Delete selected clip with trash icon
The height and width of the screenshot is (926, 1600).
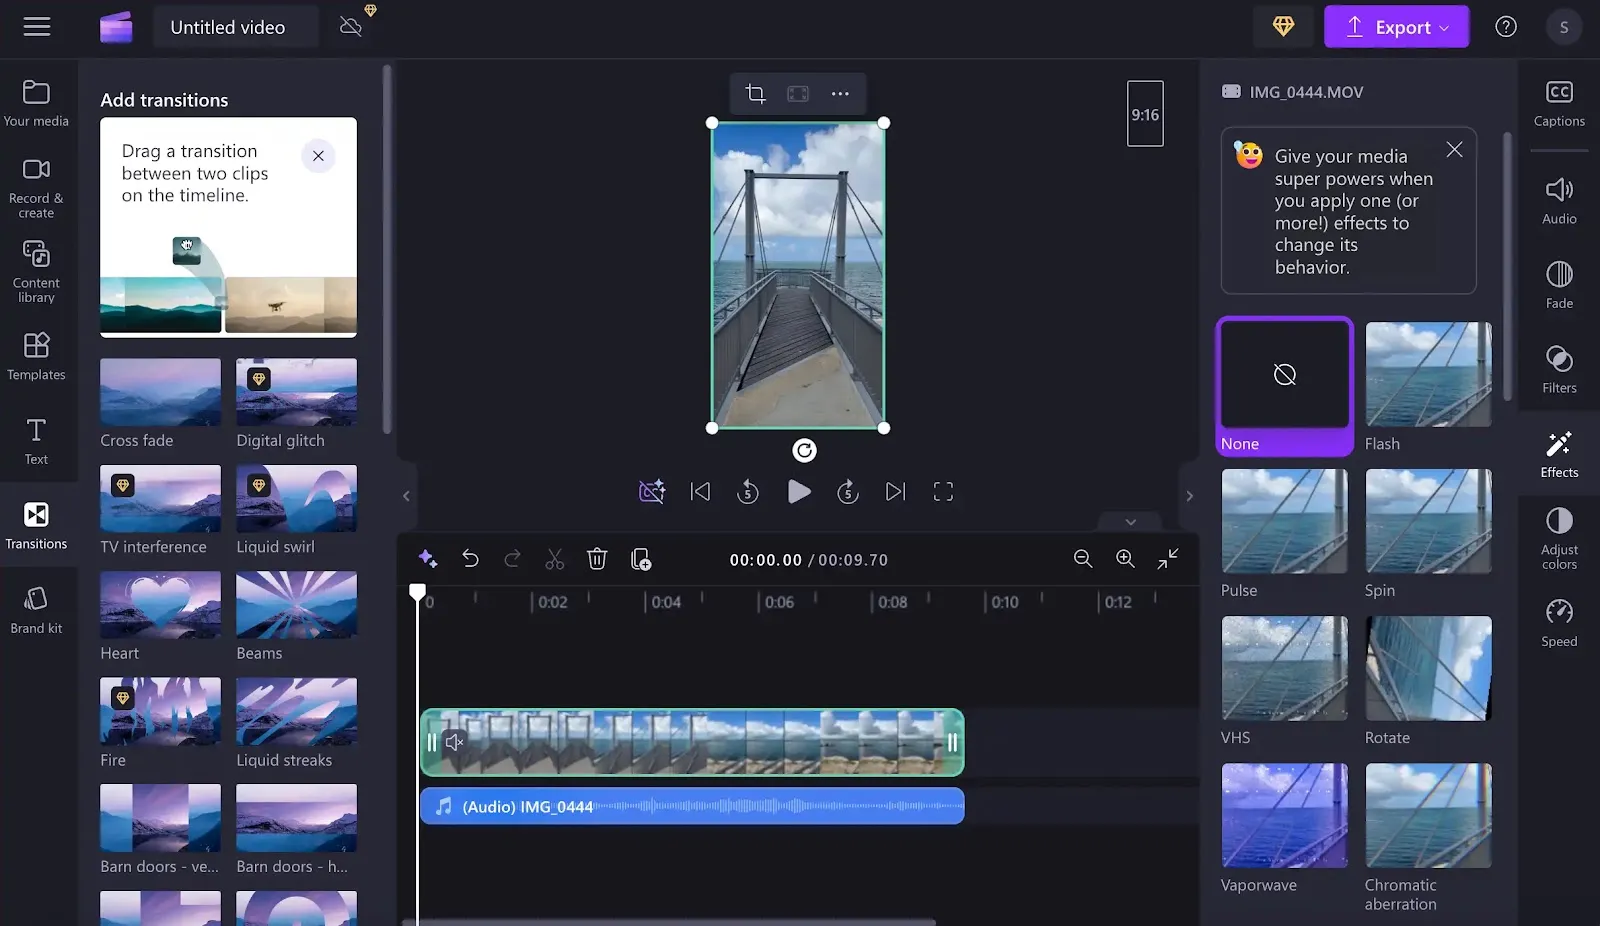point(597,559)
